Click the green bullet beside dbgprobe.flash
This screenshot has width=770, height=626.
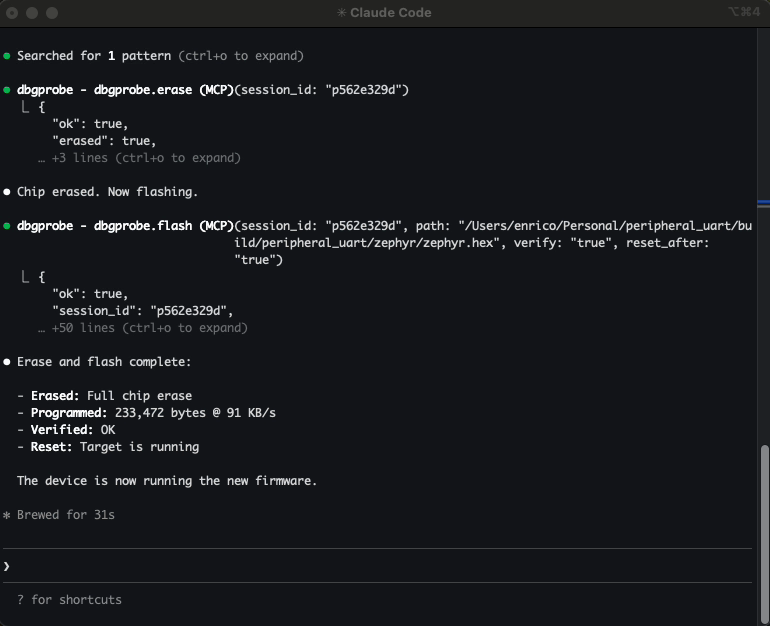pyautogui.click(x=7, y=226)
